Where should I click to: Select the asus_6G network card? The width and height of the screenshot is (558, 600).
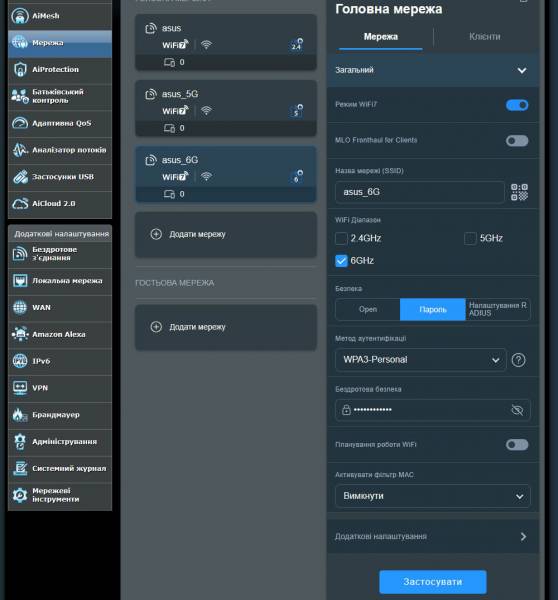point(226,174)
